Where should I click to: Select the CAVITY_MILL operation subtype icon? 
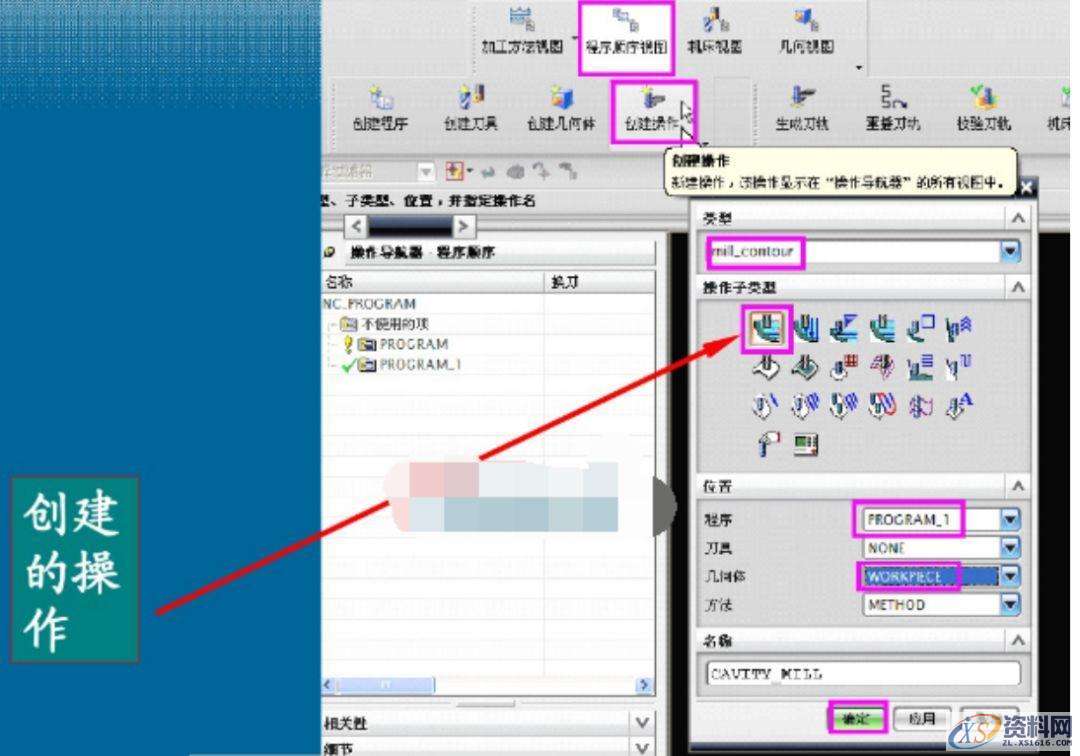767,328
